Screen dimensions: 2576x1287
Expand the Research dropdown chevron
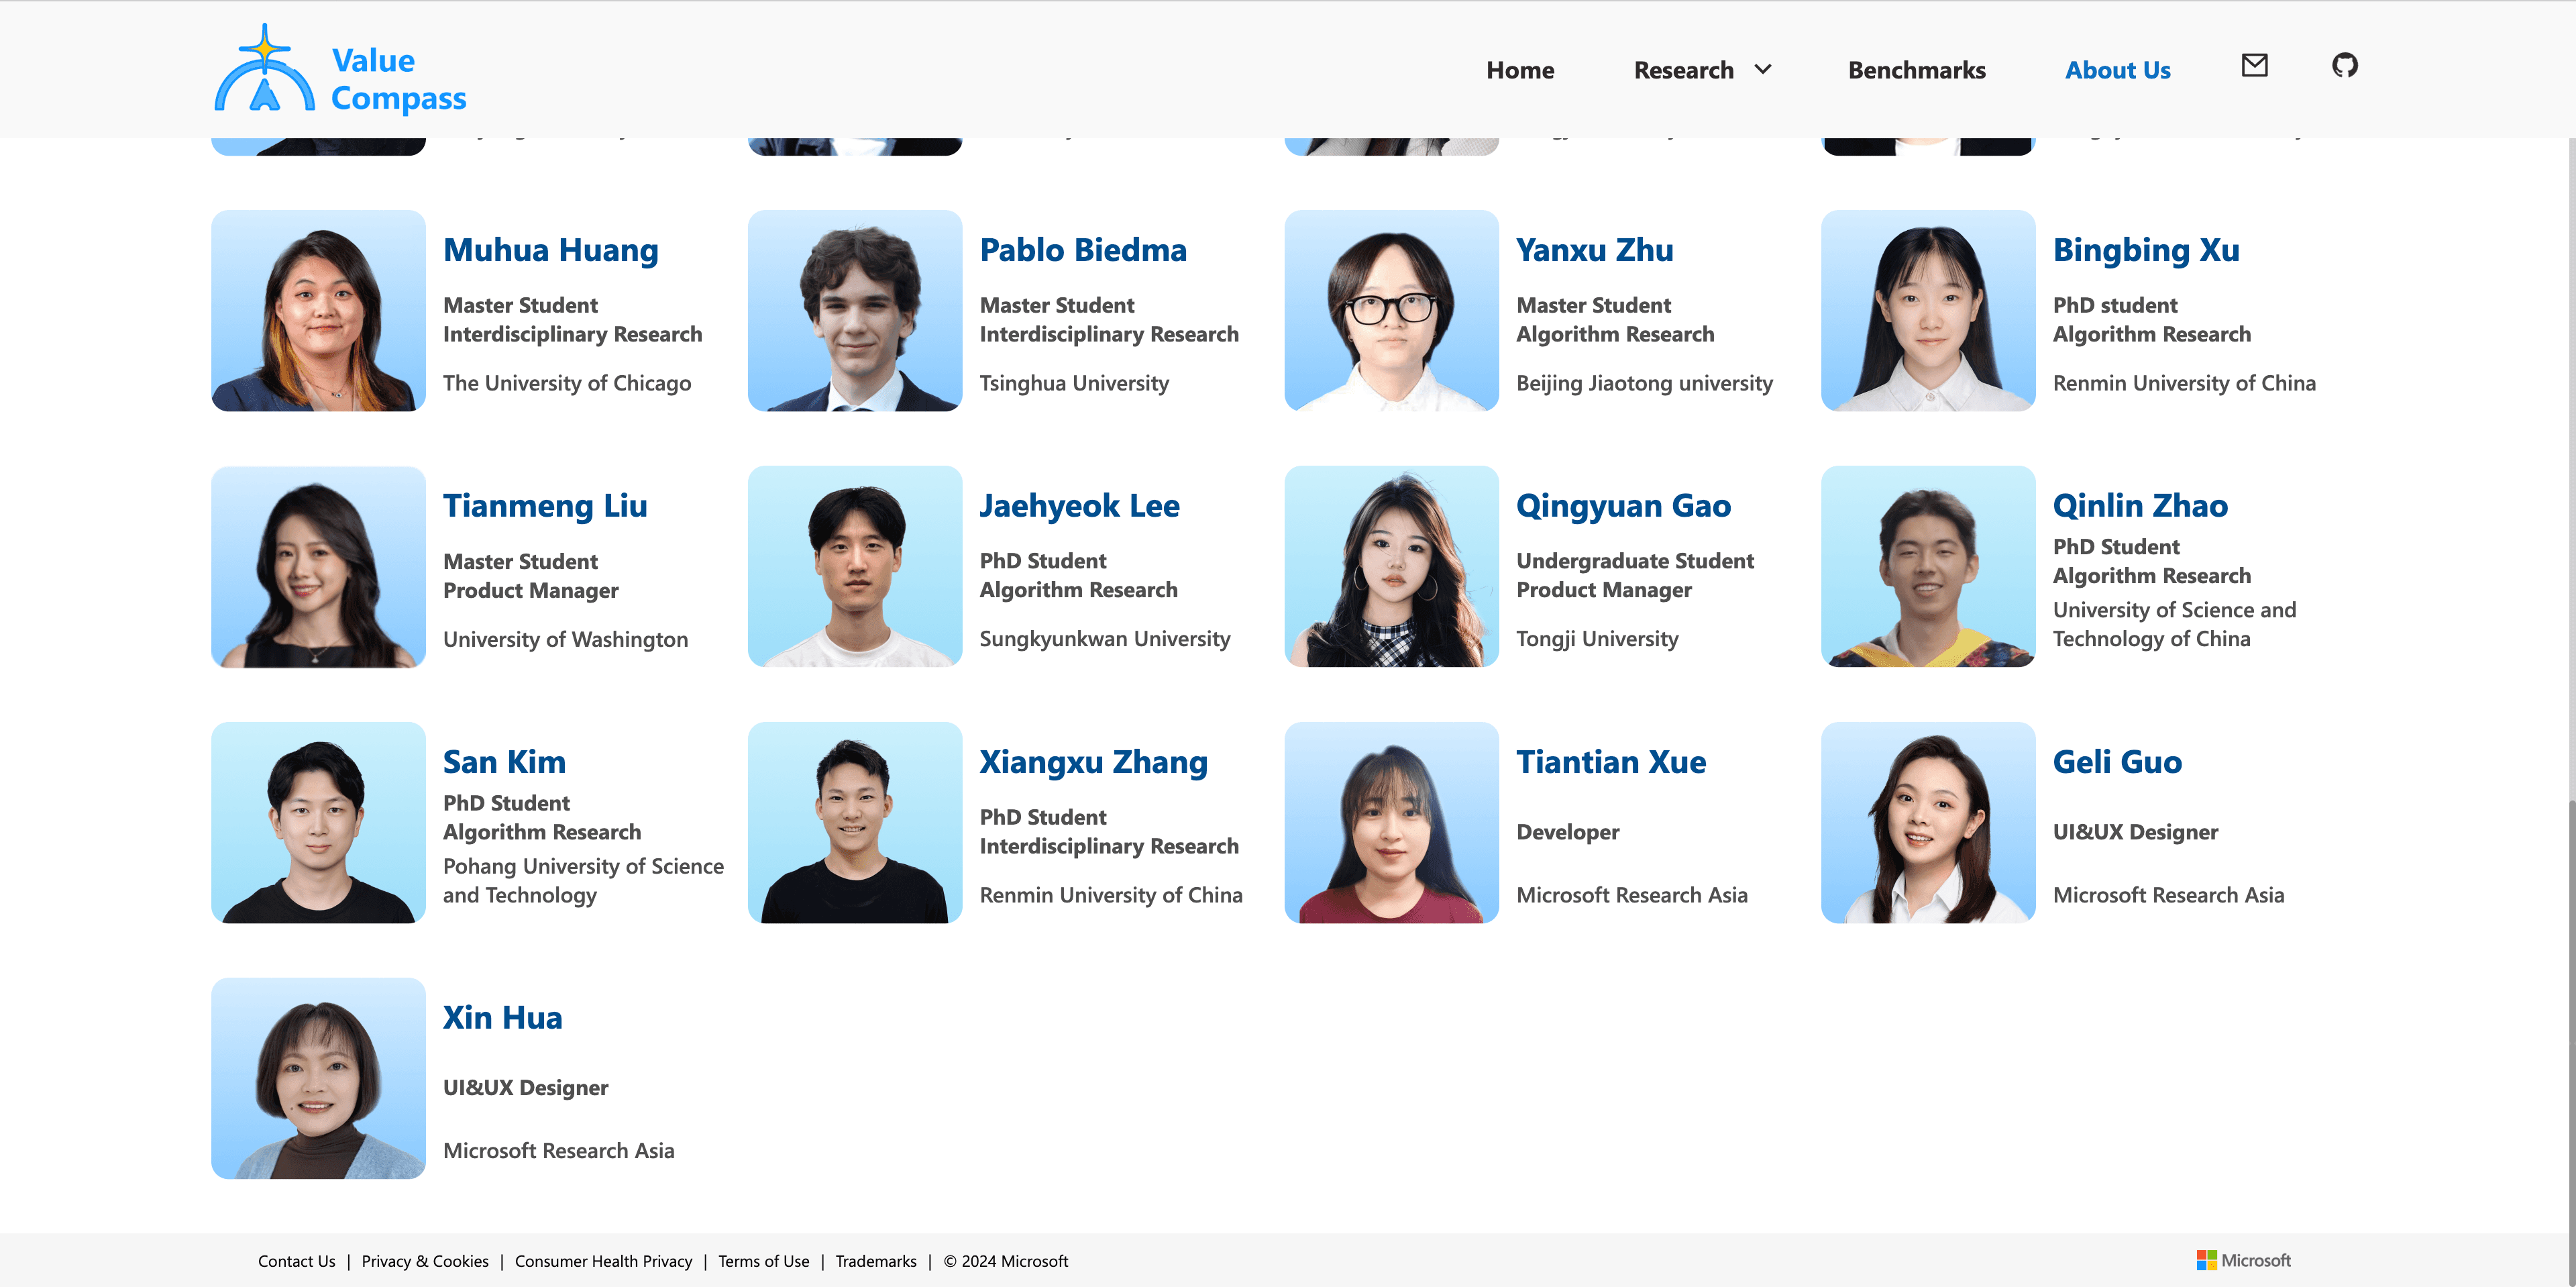pyautogui.click(x=1763, y=69)
